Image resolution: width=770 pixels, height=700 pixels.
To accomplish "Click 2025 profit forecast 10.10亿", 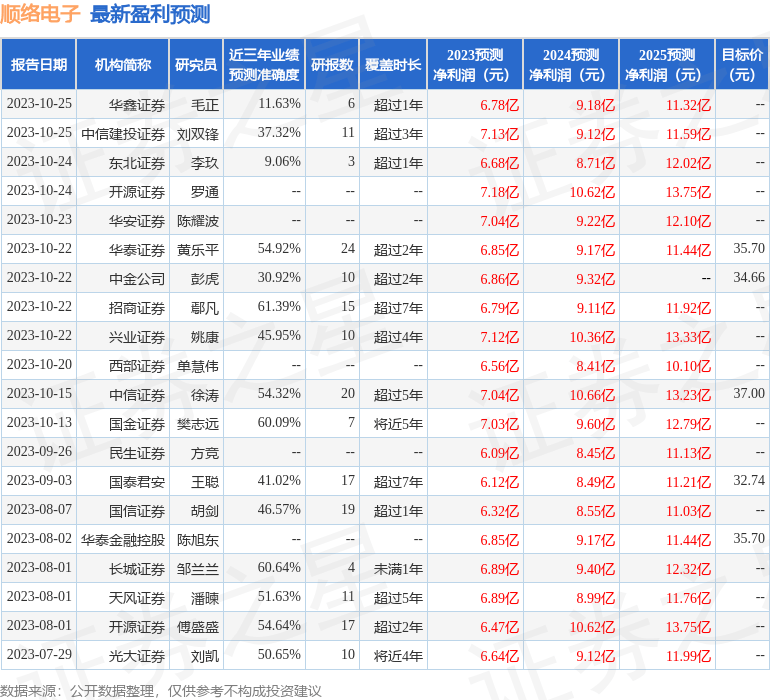I will [x=688, y=365].
